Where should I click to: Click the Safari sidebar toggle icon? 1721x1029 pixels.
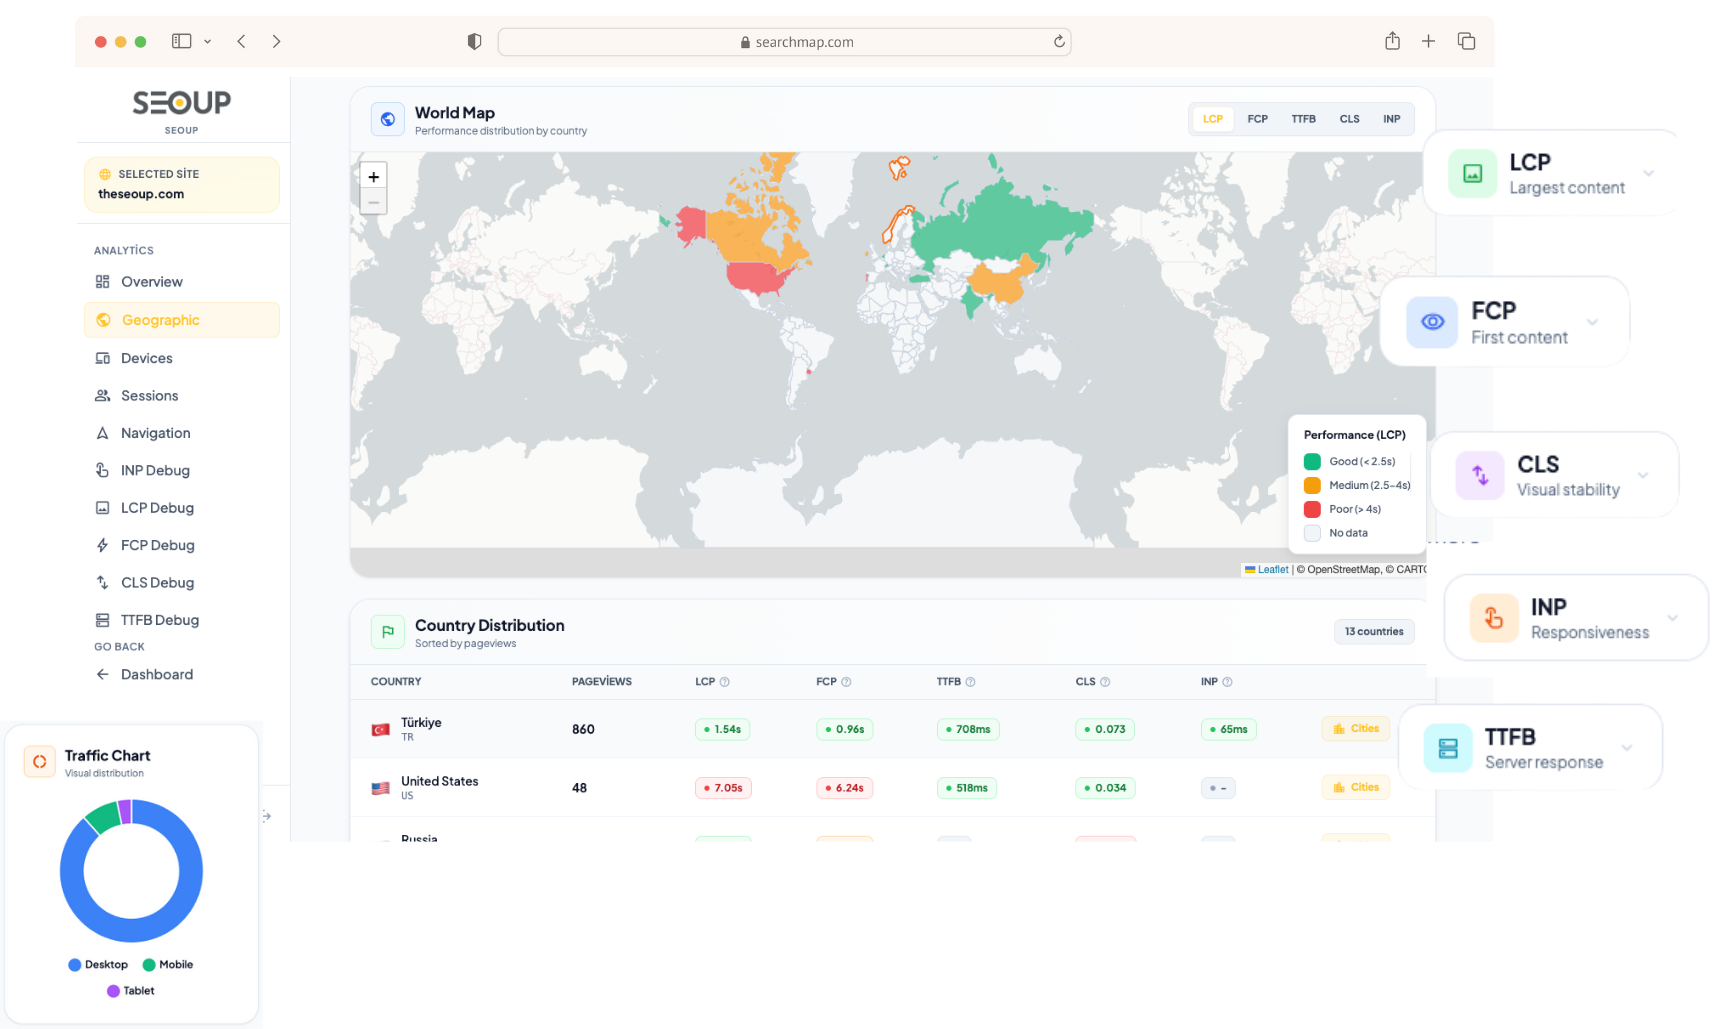click(x=181, y=41)
